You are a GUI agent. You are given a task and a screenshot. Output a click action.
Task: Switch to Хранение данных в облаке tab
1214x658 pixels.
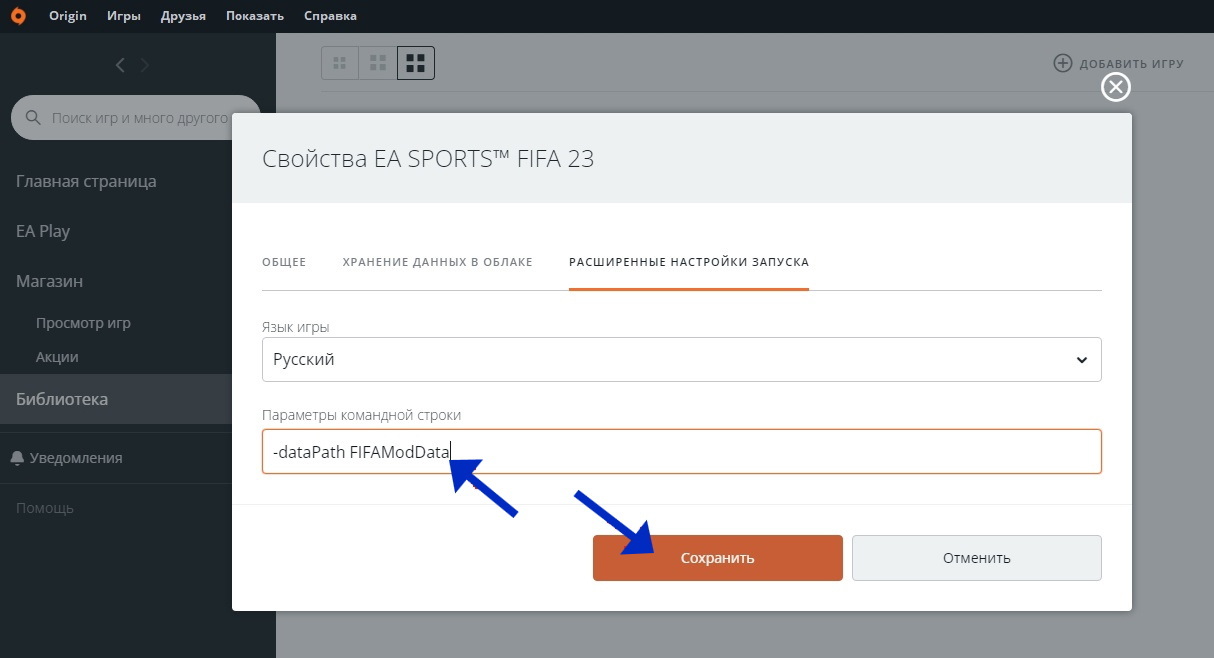pos(437,262)
